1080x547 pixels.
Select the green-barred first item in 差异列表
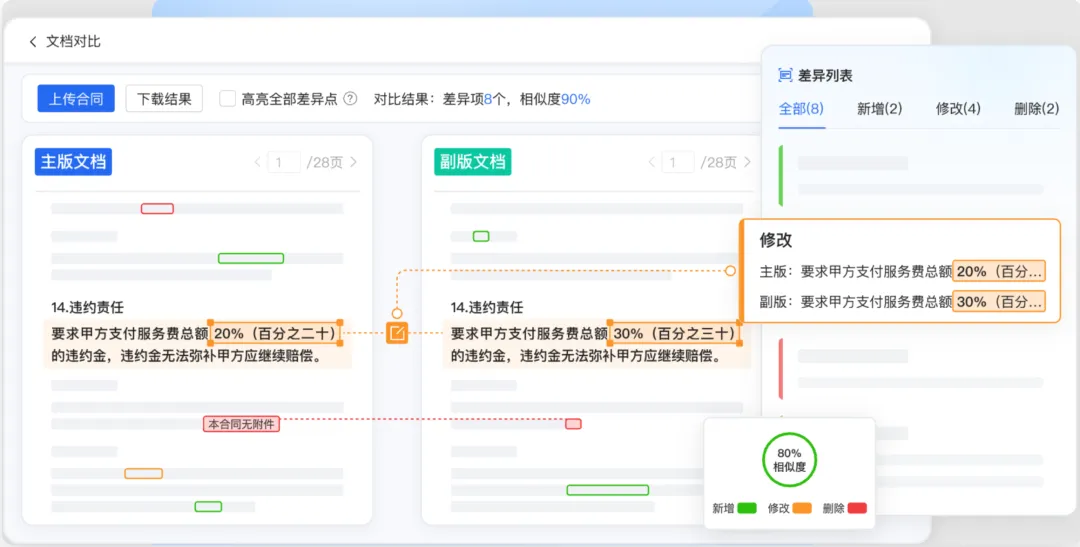tap(913, 176)
